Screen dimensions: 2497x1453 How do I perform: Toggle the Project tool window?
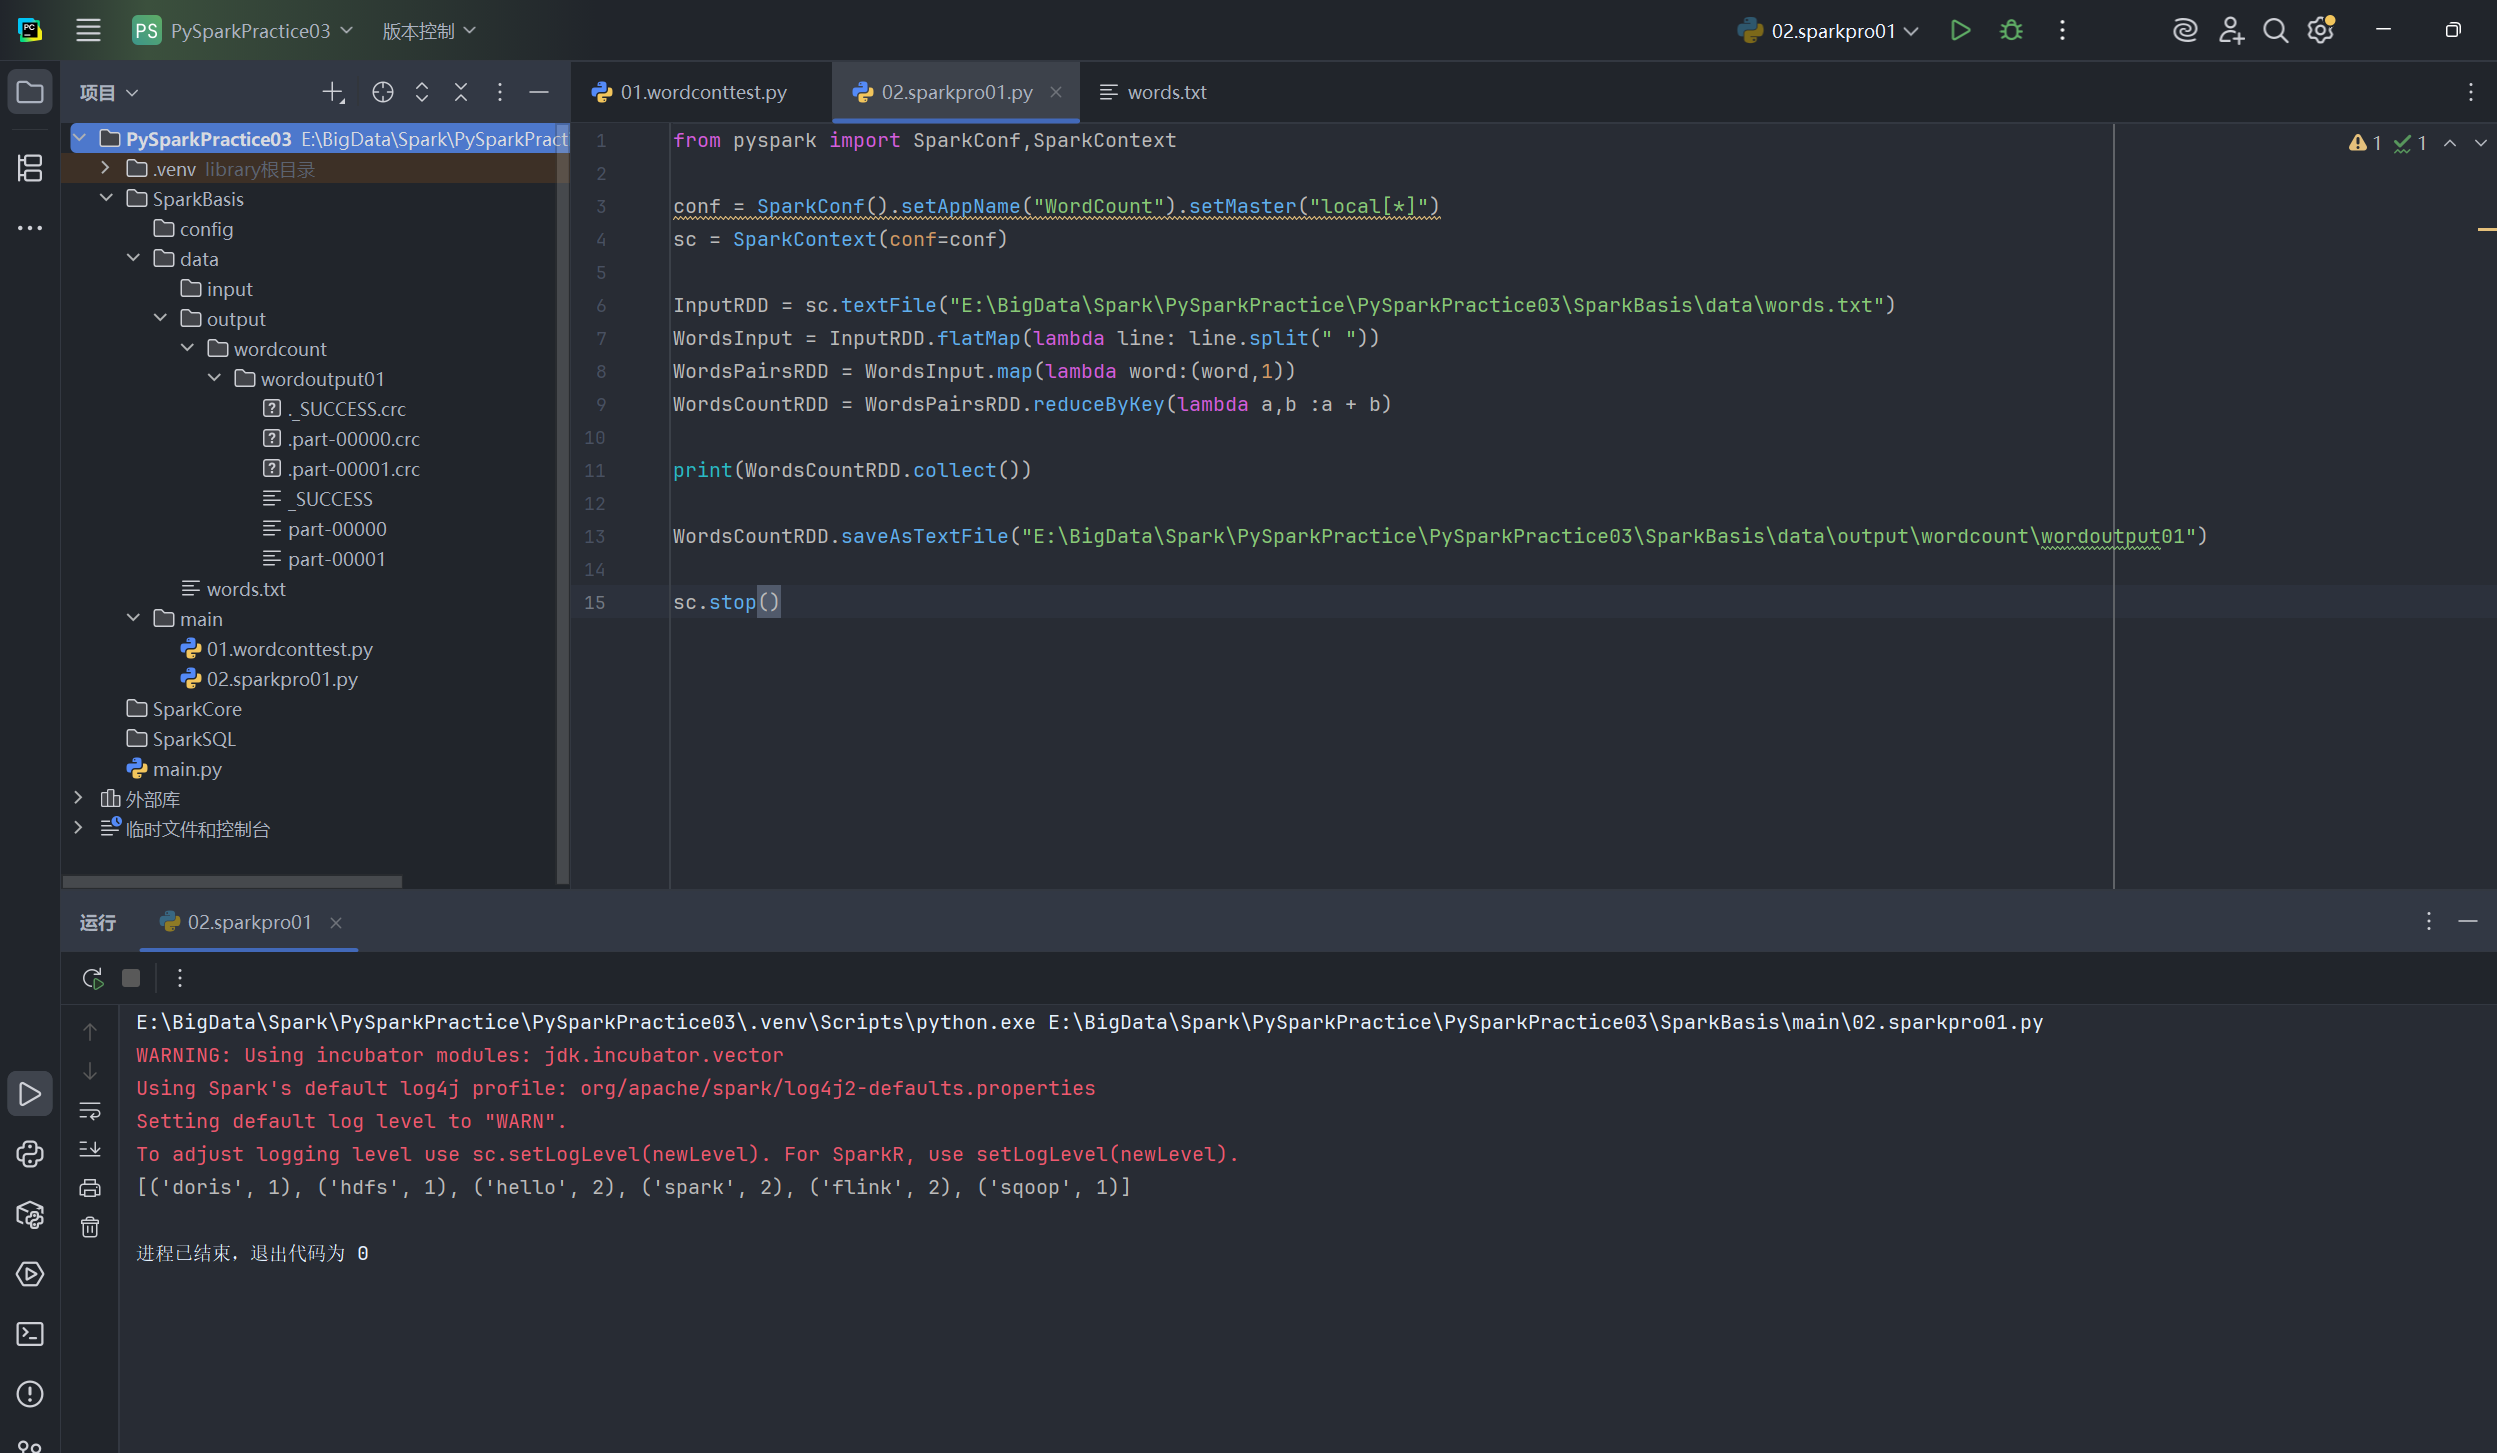[30, 92]
